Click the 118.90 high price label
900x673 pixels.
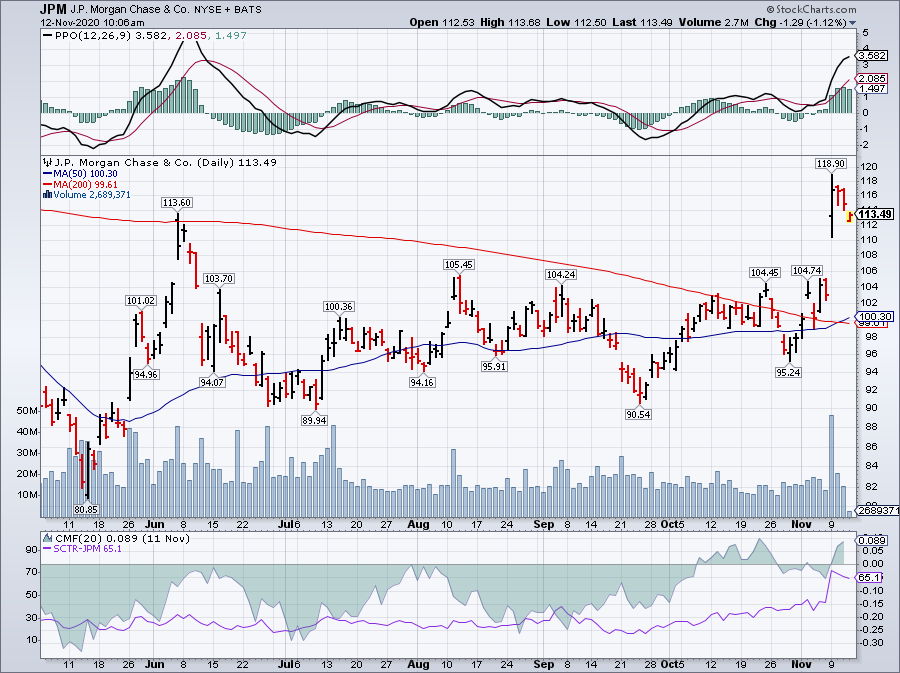[831, 164]
